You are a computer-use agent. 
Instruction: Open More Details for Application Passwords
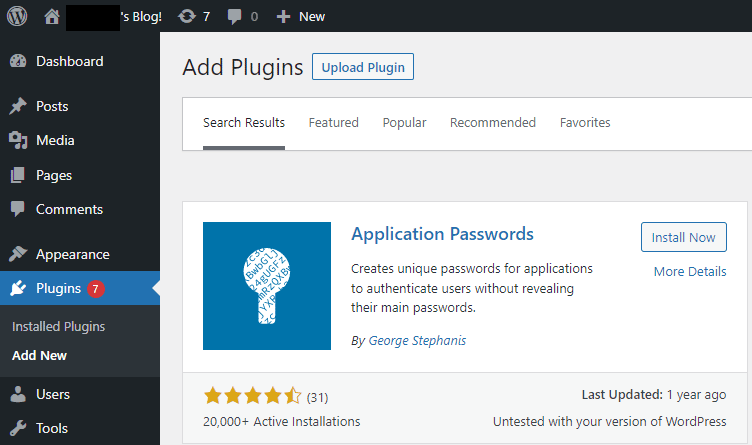coord(689,272)
